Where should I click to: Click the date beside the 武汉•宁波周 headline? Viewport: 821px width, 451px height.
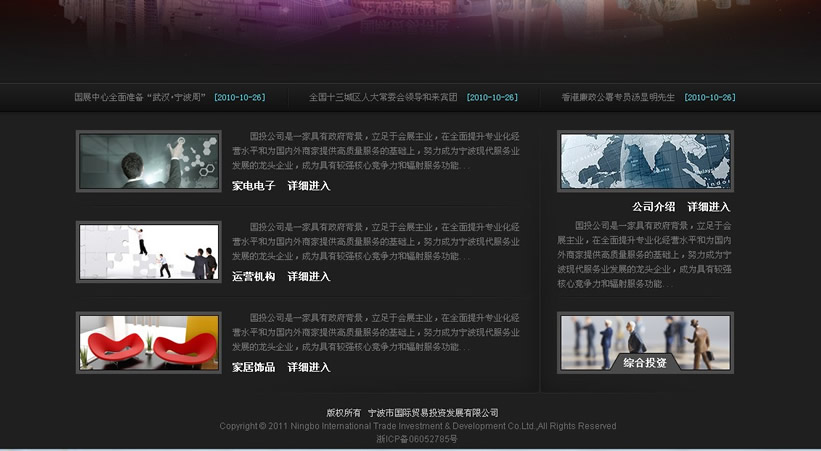[x=239, y=98]
